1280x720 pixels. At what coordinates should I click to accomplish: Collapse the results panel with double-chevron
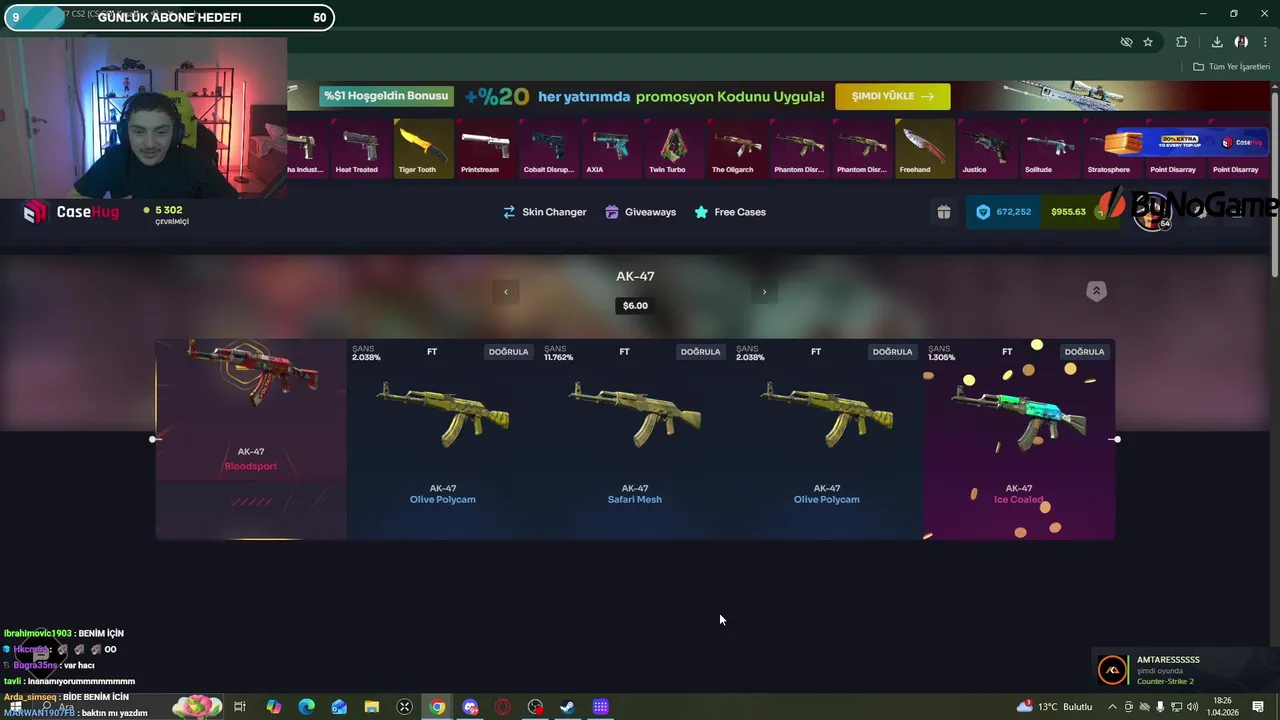1096,291
